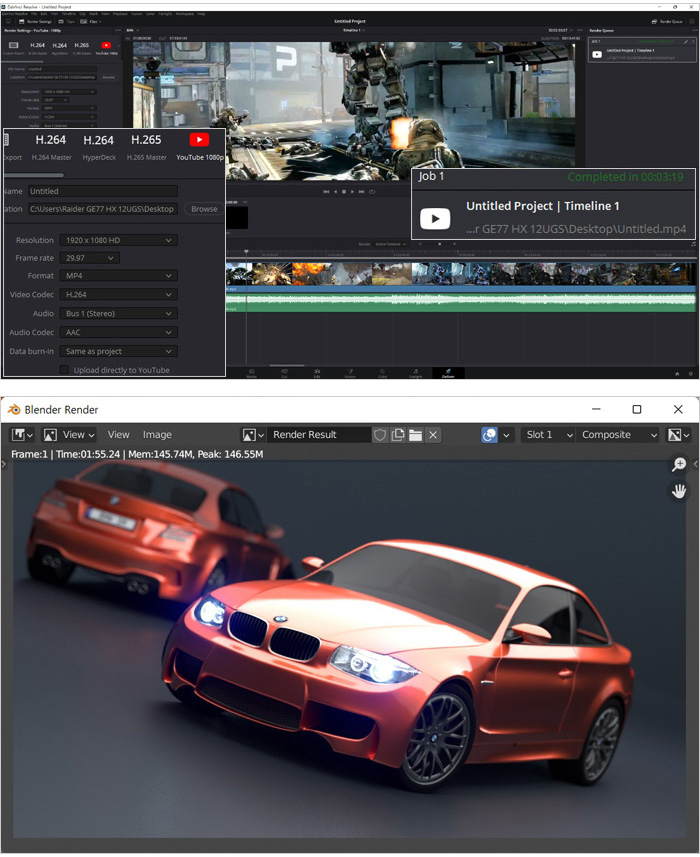
Task: Click the Tape toolbar button
Action: pos(66,21)
